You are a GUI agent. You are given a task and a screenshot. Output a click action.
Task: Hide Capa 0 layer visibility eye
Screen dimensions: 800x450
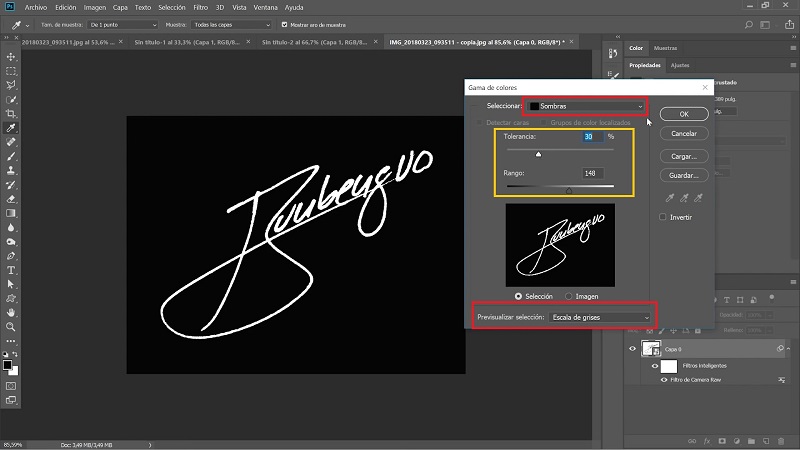[633, 349]
